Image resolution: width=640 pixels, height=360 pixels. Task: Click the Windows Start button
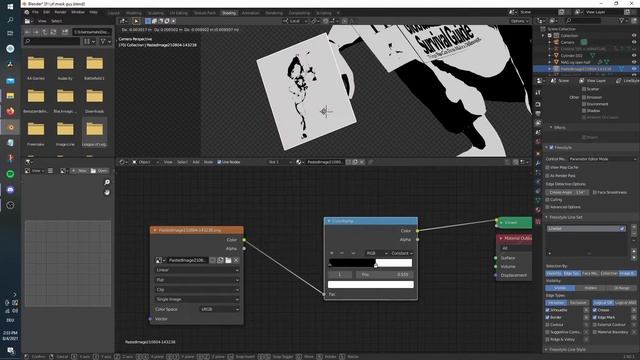11,7
